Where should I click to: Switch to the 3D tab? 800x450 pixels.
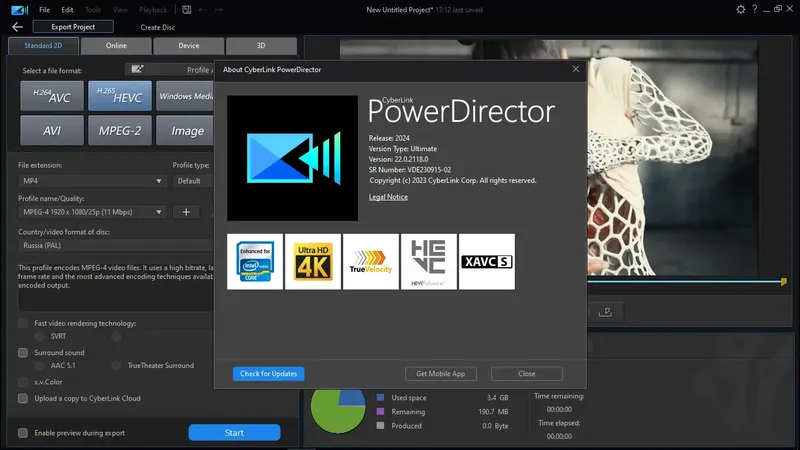261,45
